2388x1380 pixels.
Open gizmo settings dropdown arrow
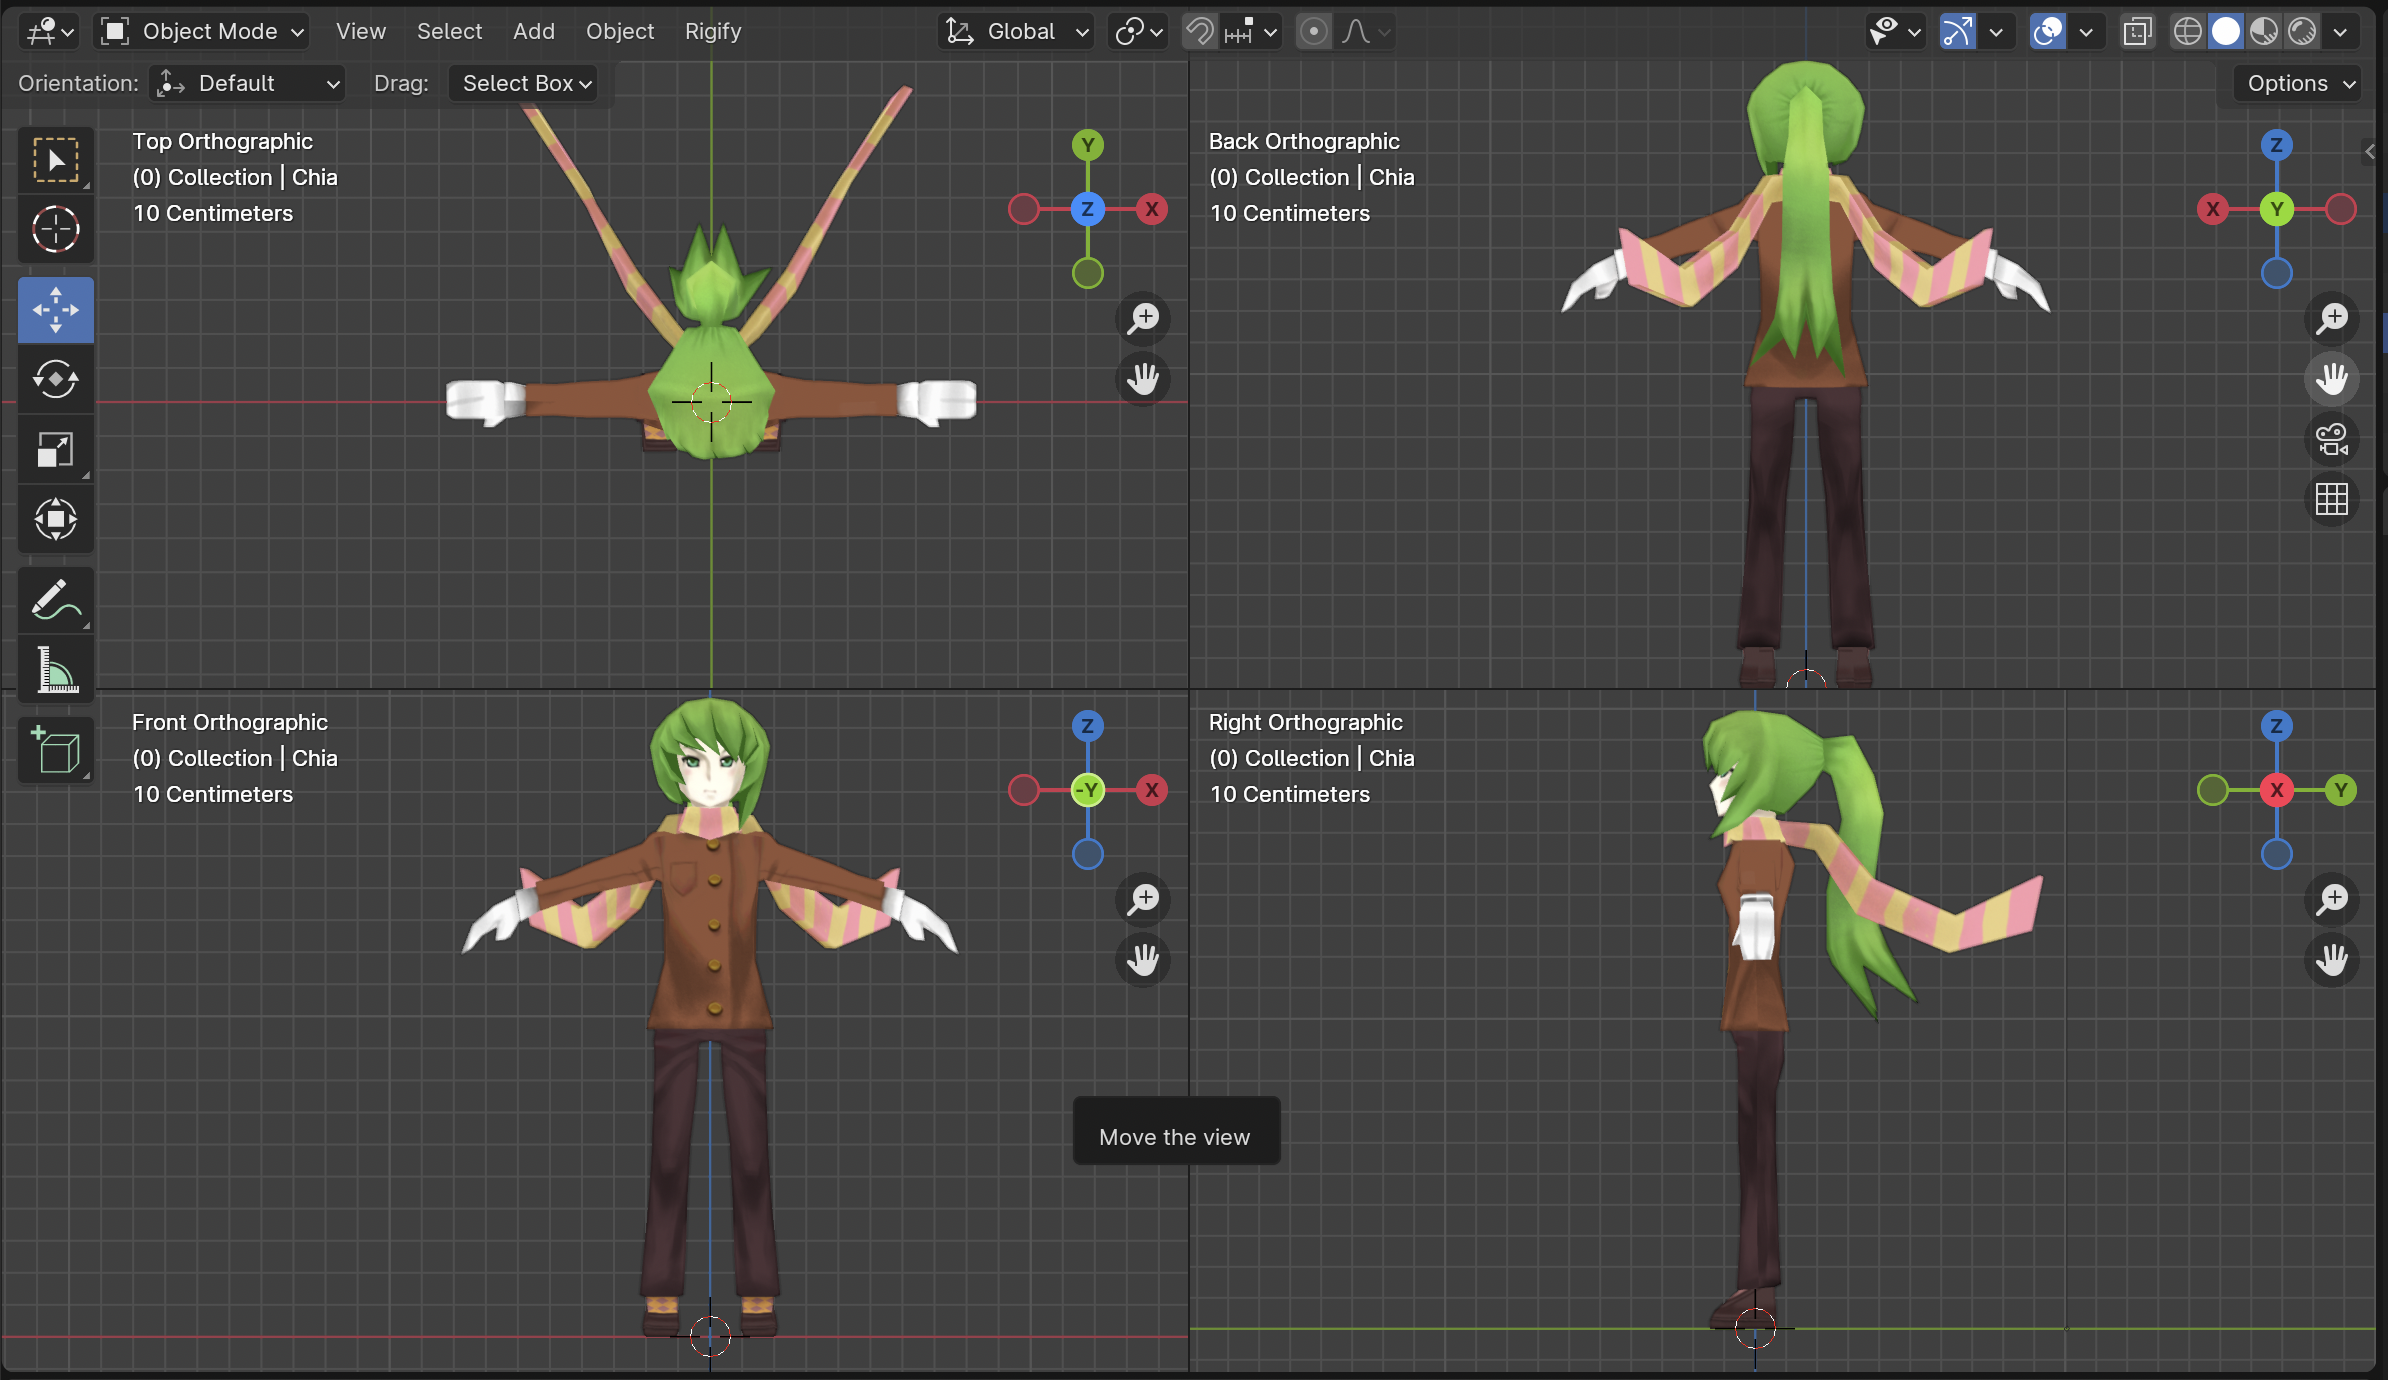point(1995,31)
